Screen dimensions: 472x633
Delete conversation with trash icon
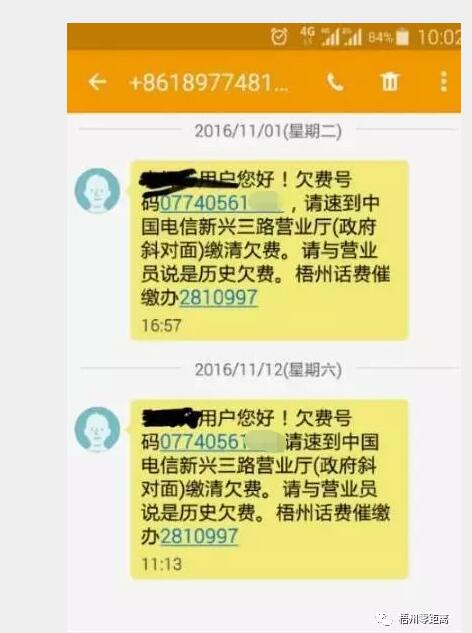tap(390, 82)
